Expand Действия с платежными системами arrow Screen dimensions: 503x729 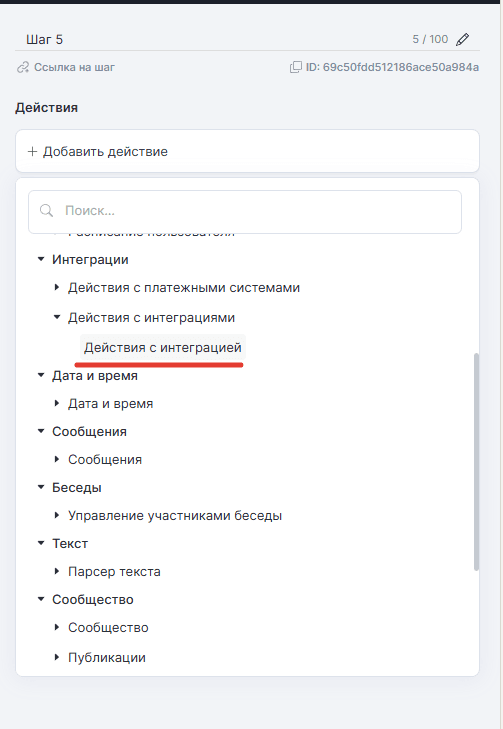tap(57, 287)
